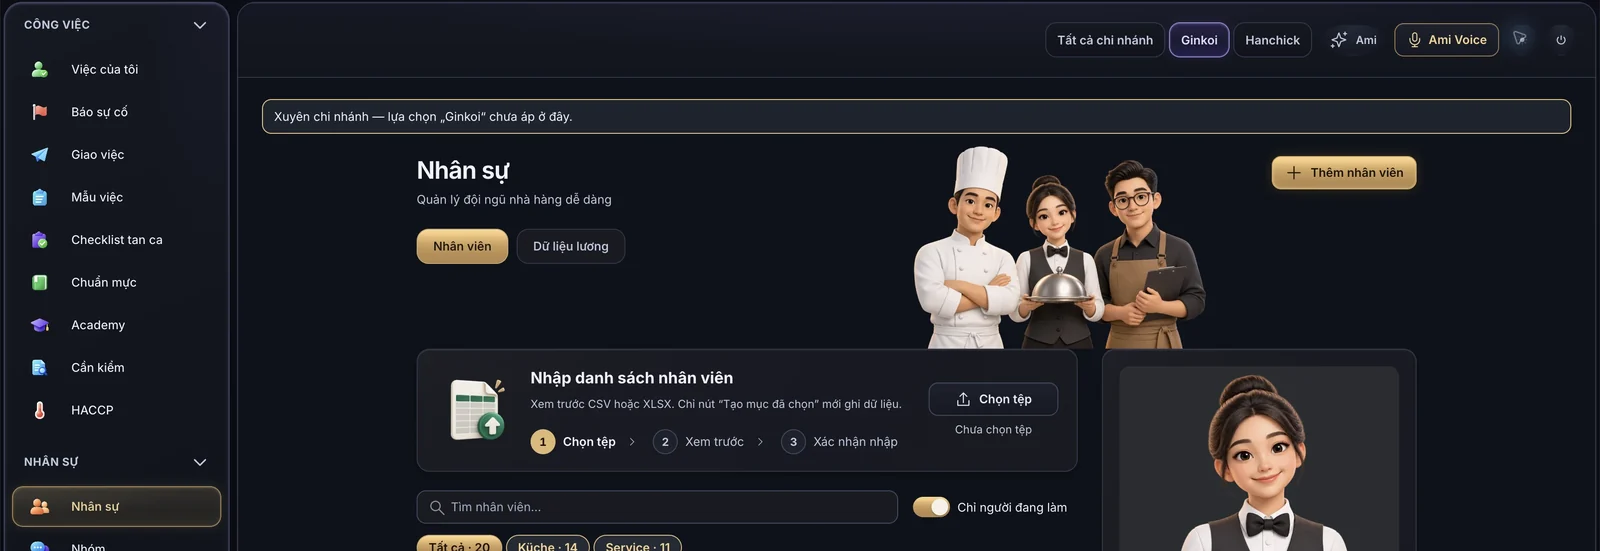Click the Chọn tệp upload button
Image resolution: width=1600 pixels, height=551 pixels.
[x=993, y=399]
